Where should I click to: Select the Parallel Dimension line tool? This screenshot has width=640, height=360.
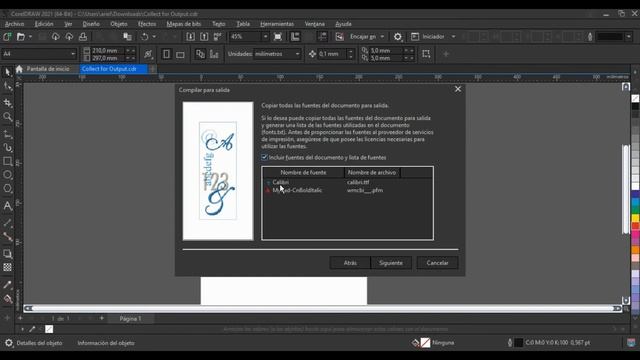(7, 223)
